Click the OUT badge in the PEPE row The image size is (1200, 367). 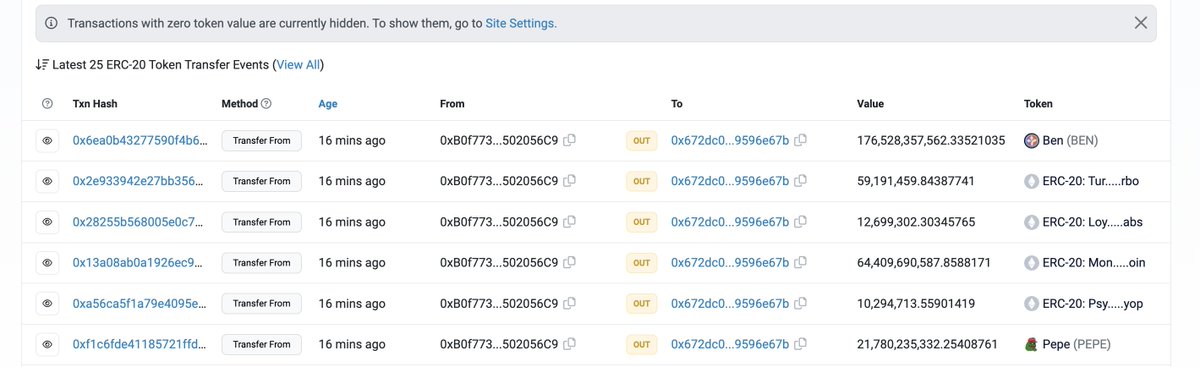(641, 344)
